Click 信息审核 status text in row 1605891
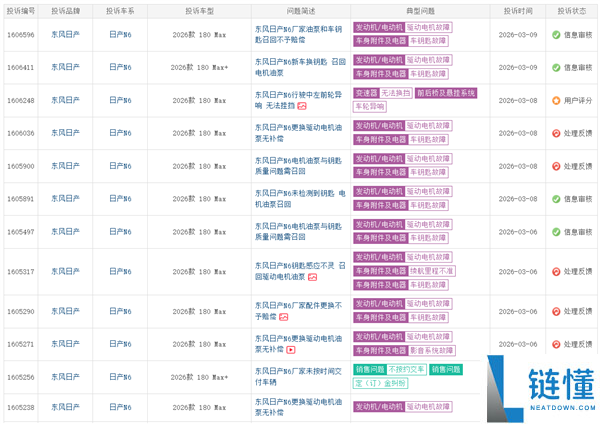This screenshot has height=424, width=600. (x=578, y=199)
